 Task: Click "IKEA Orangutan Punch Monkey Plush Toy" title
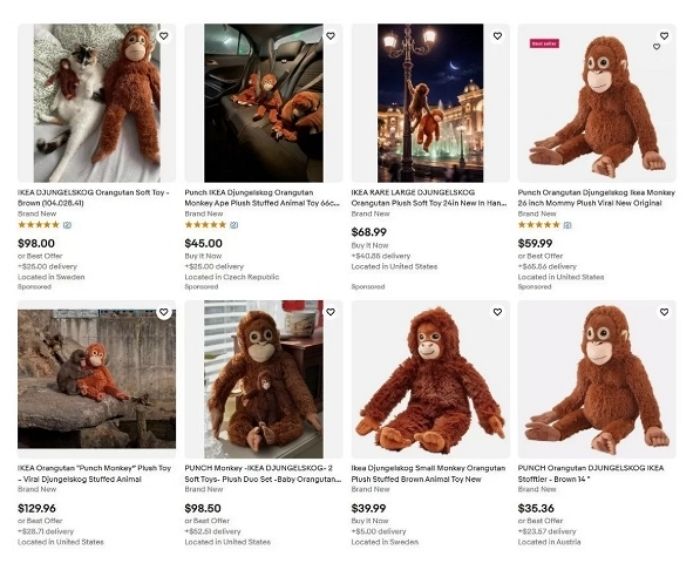tap(94, 473)
